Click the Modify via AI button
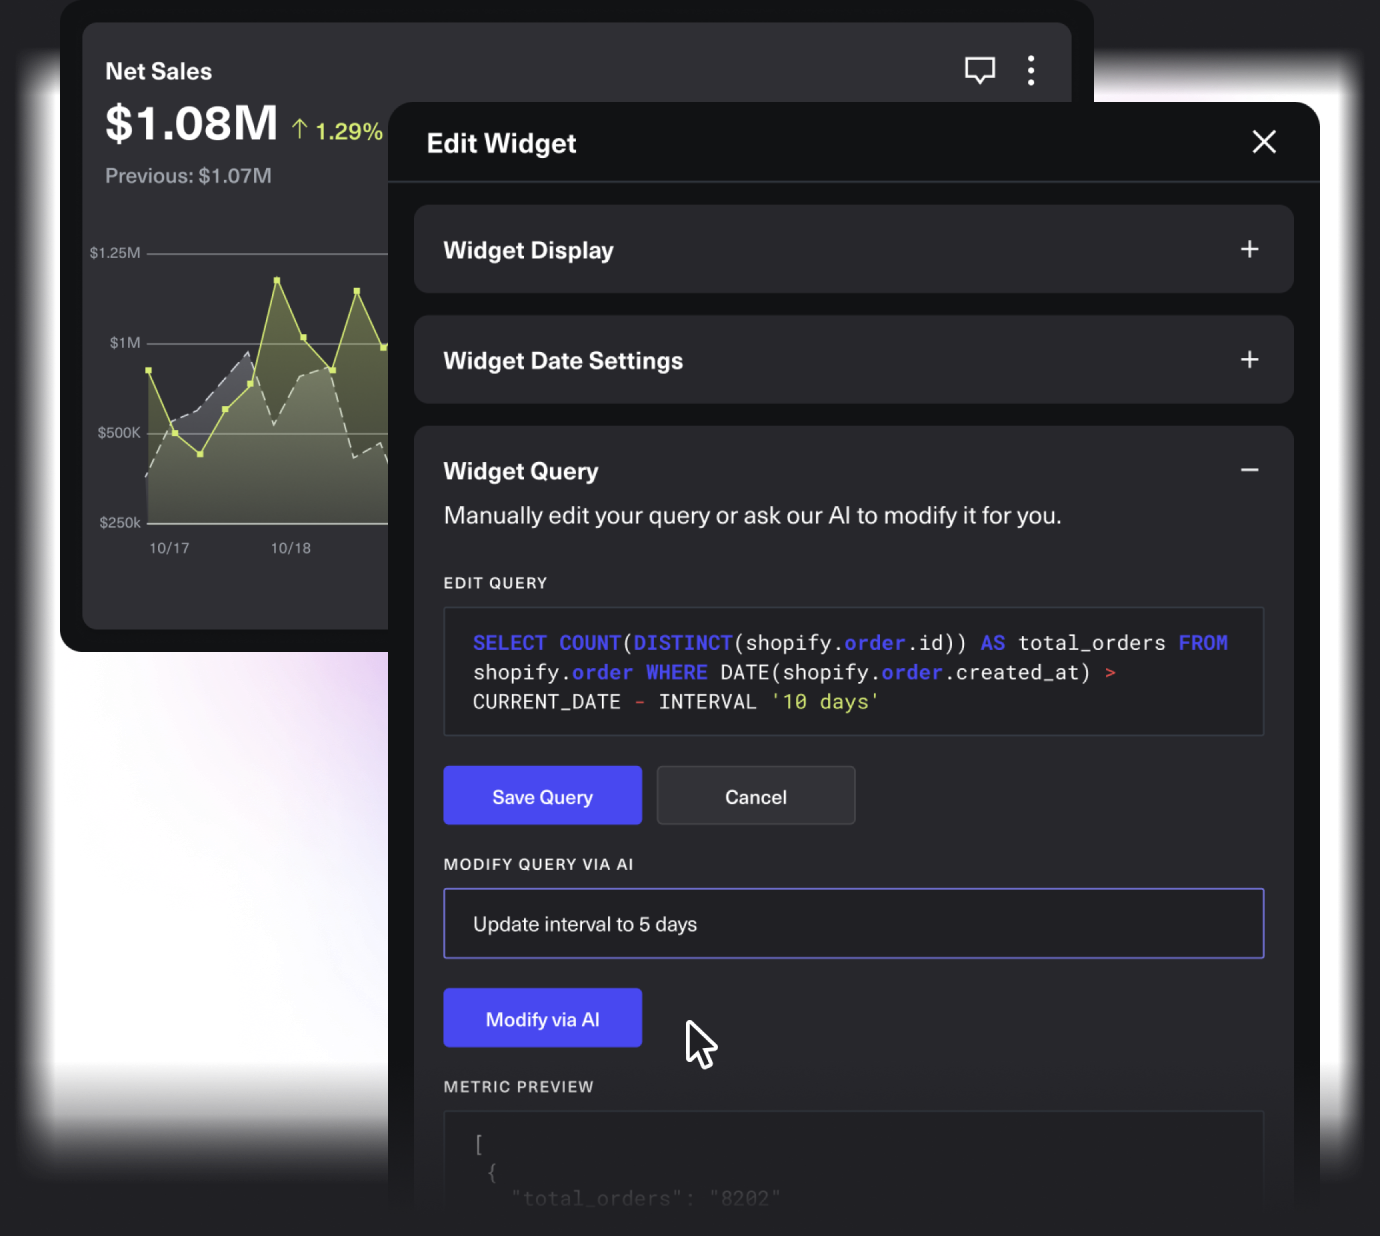The image size is (1380, 1236). pyautogui.click(x=542, y=1018)
